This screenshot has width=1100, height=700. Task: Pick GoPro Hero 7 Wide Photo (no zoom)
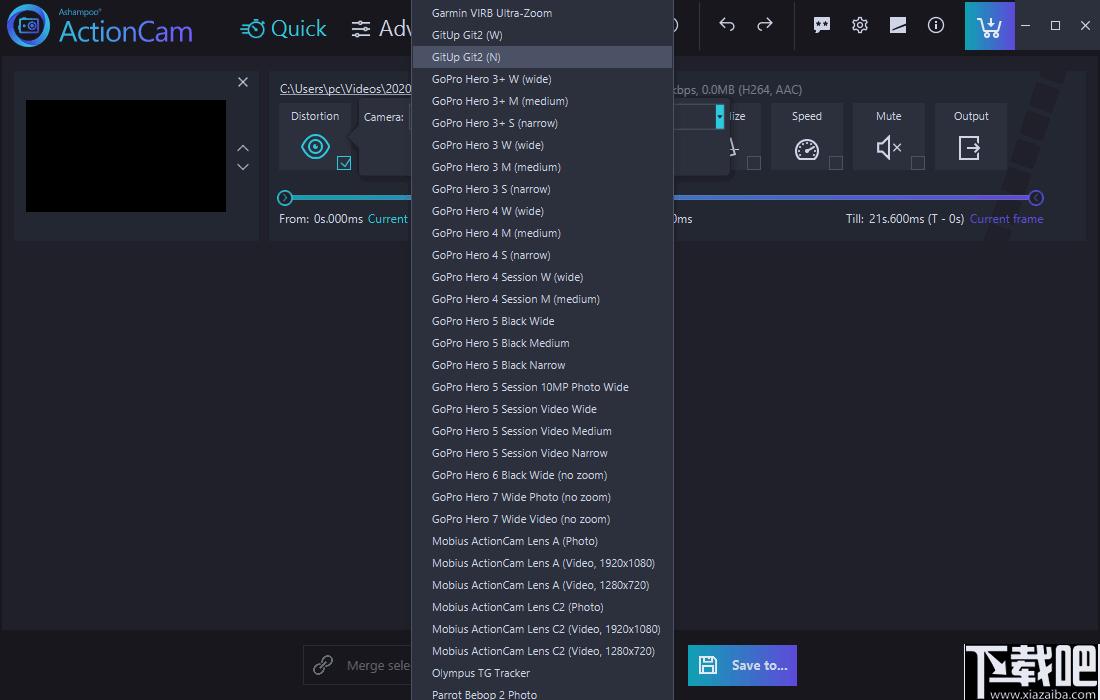542,497
